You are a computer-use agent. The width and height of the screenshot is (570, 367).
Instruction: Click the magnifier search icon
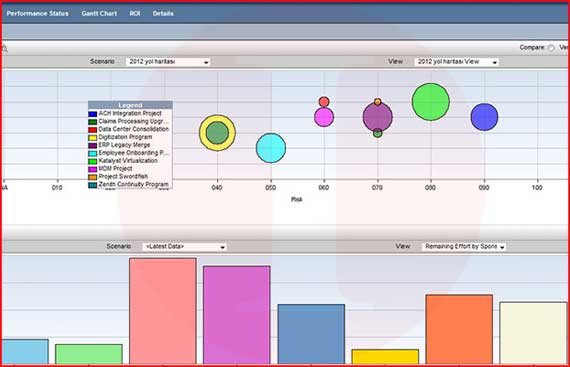(x=5, y=48)
